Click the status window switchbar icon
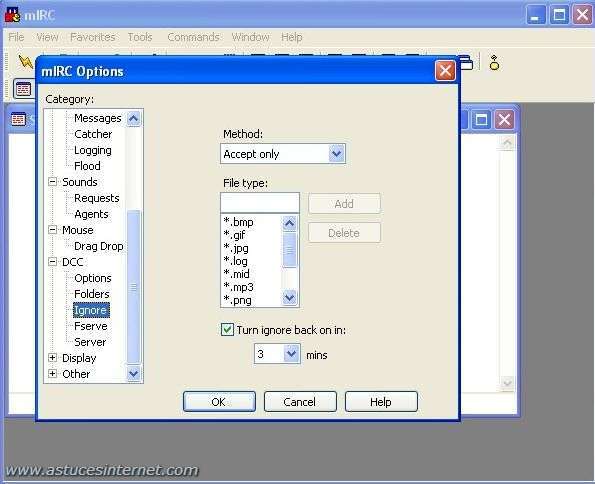595x484 pixels. point(23,89)
